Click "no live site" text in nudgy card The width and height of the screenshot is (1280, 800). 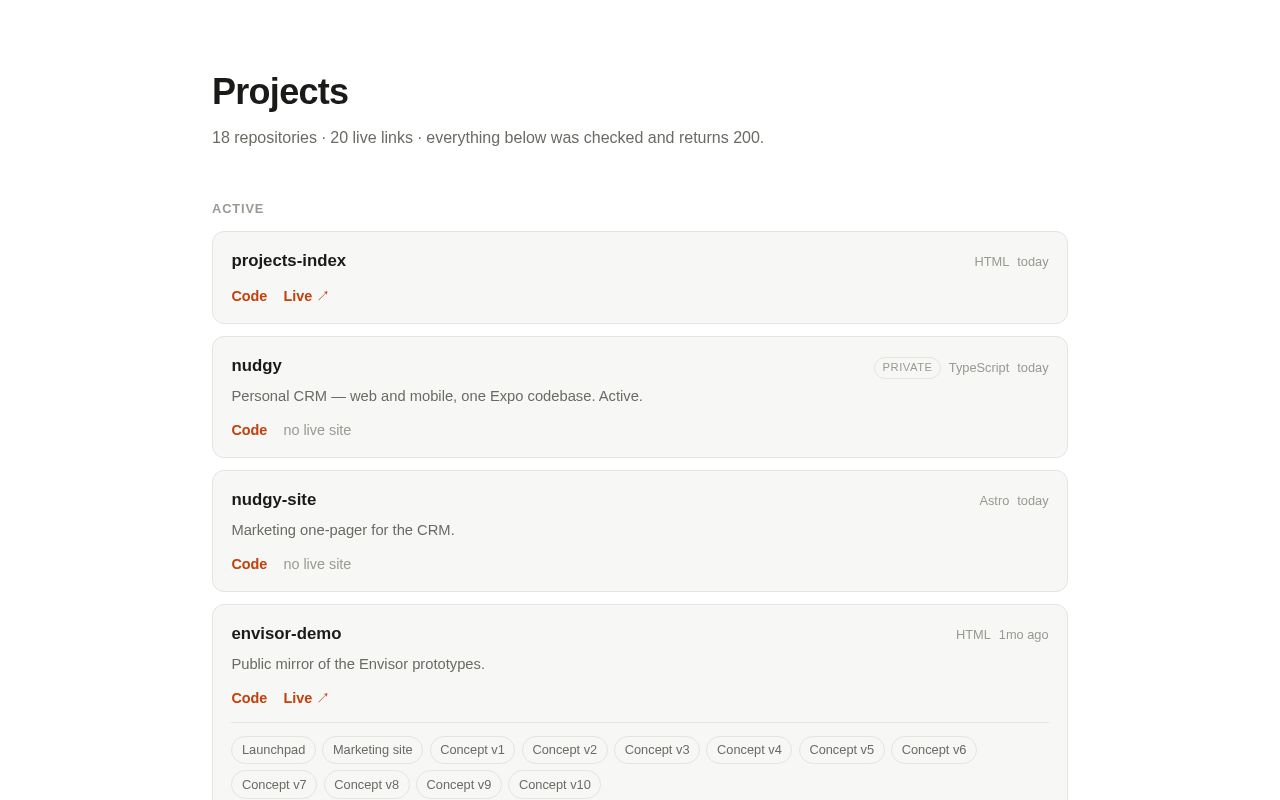click(x=317, y=430)
